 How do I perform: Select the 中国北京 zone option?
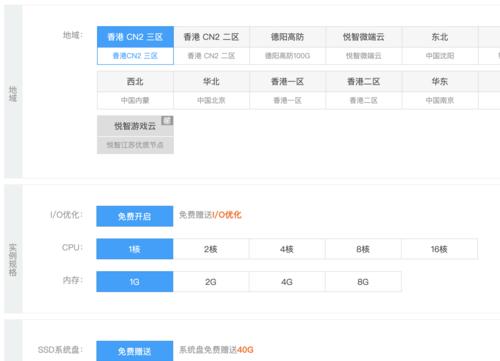(211, 100)
